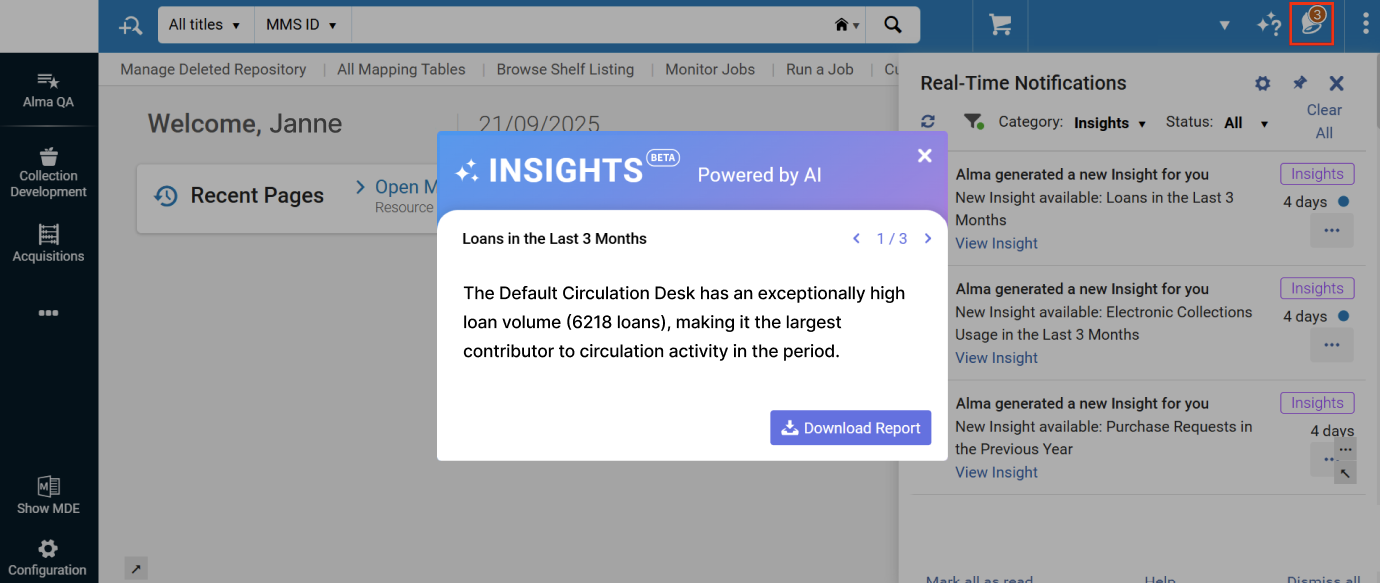The height and width of the screenshot is (583, 1380).
Task: Open the Category Insights dropdown
Action: 1110,122
